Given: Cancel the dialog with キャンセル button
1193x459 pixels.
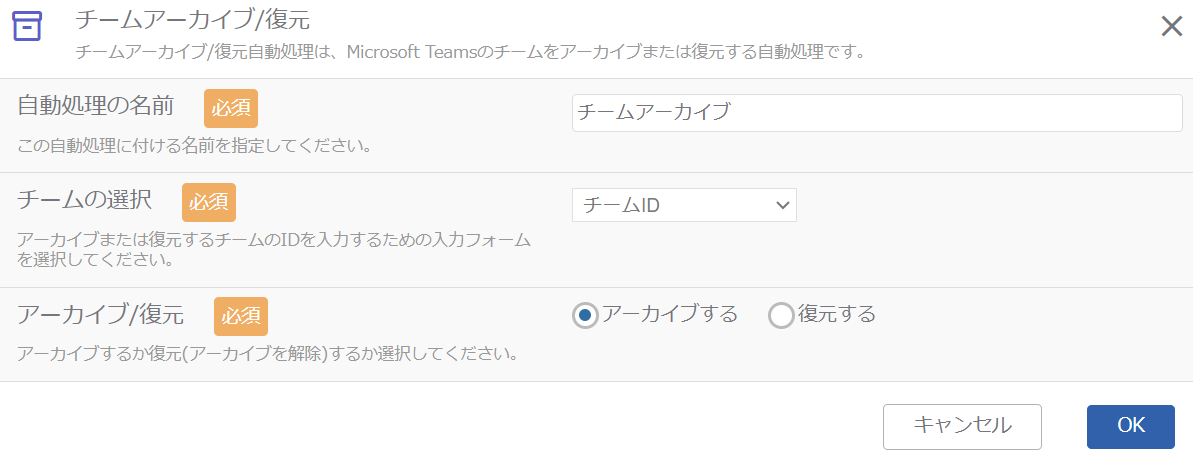Looking at the screenshot, I should [962, 426].
